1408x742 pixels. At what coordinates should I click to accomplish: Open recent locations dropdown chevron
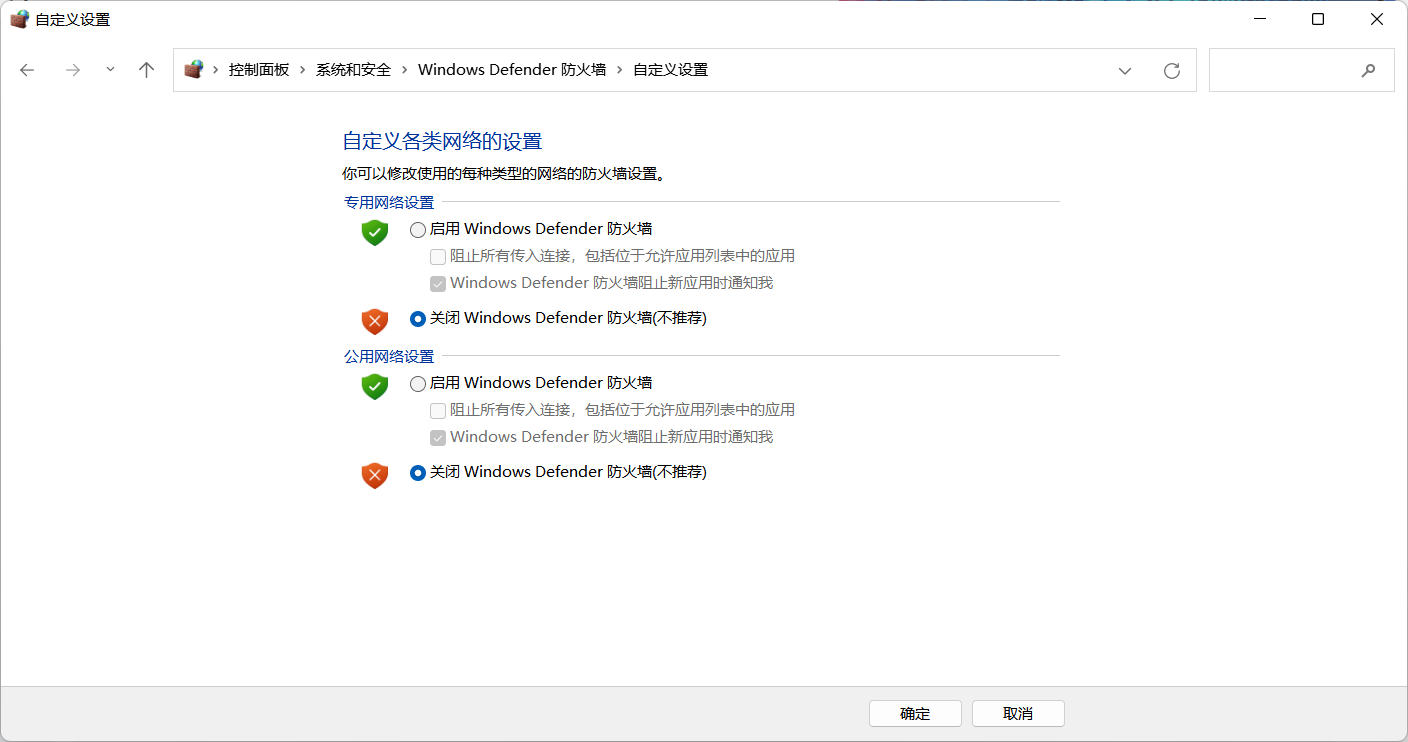110,70
